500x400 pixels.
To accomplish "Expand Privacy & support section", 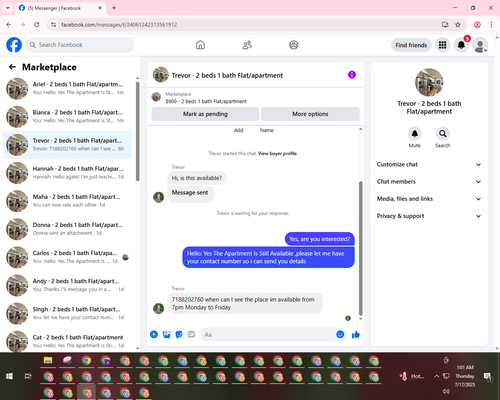I will [429, 216].
